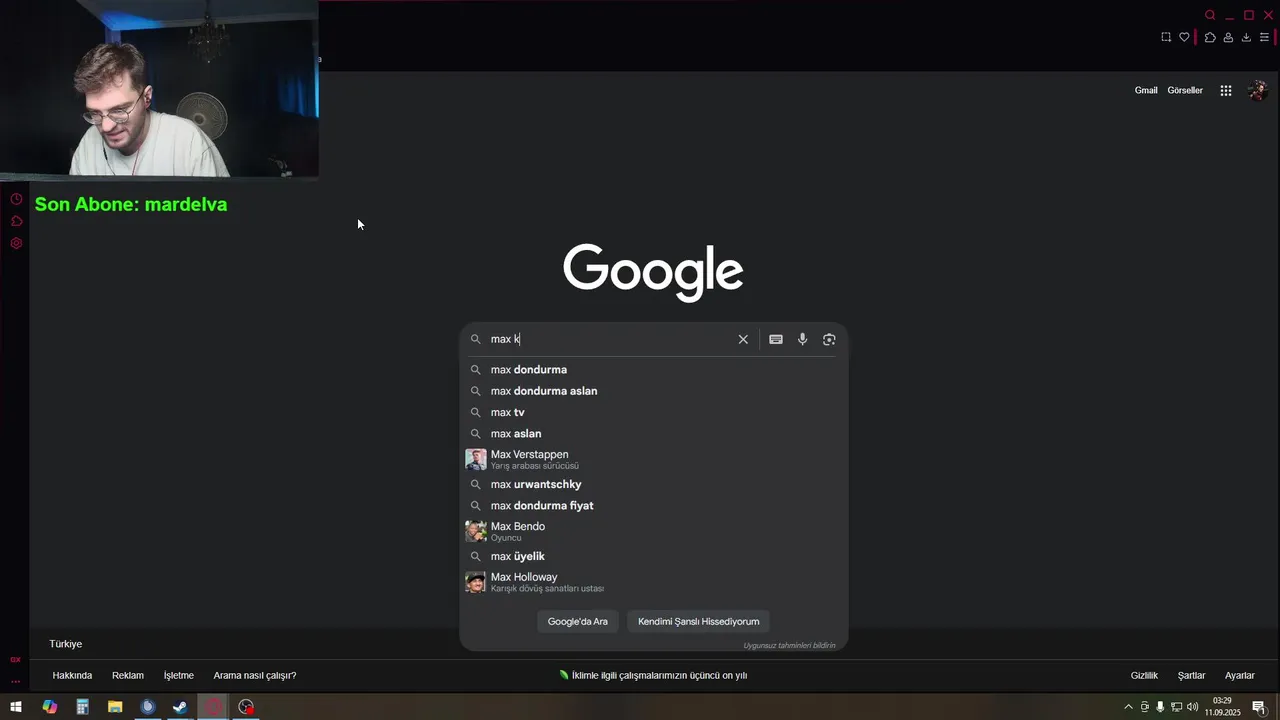
Task: Click Kendimi Şanslı Hissediyorum button
Action: (699, 621)
